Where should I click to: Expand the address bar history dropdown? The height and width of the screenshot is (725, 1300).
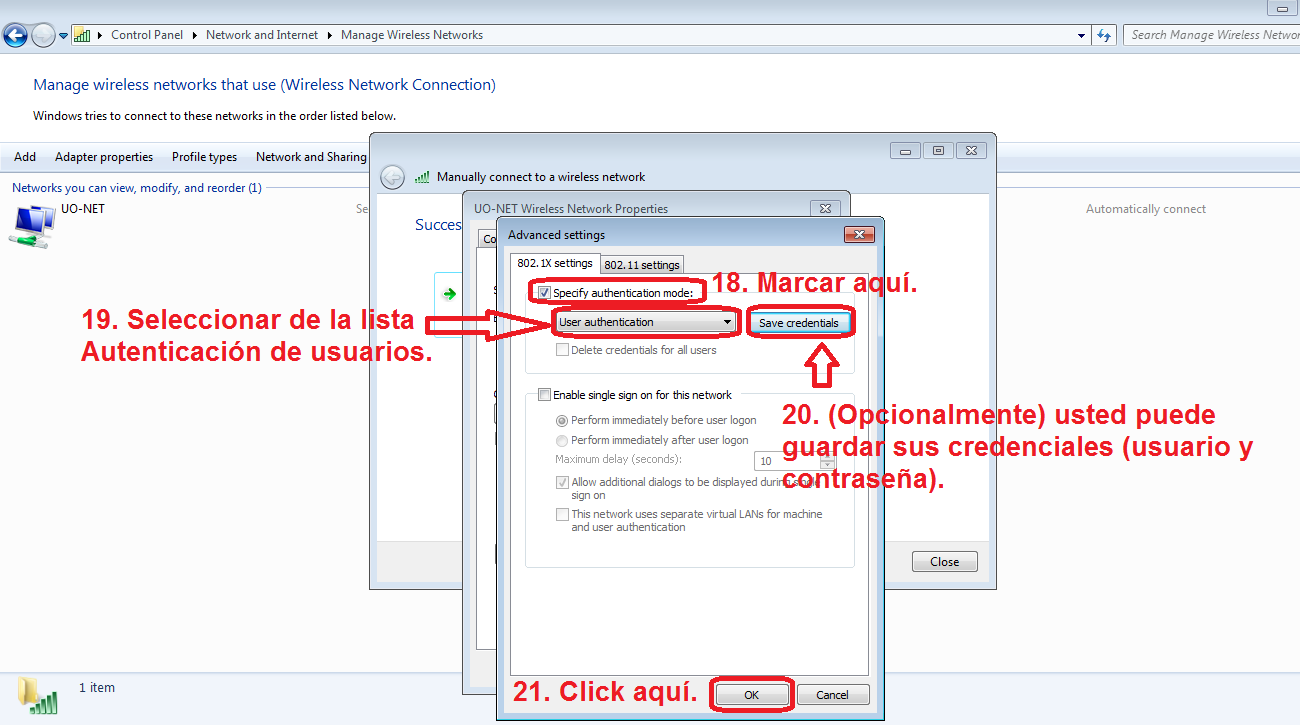pos(1081,36)
